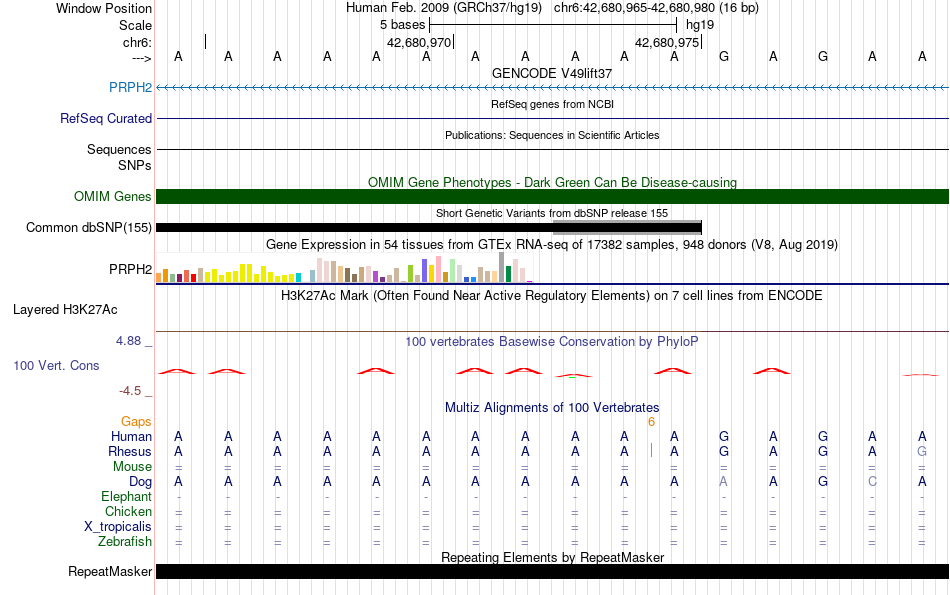Open the blue PRPH2 GENCODE track label
The width and height of the screenshot is (950, 595).
coord(130,87)
